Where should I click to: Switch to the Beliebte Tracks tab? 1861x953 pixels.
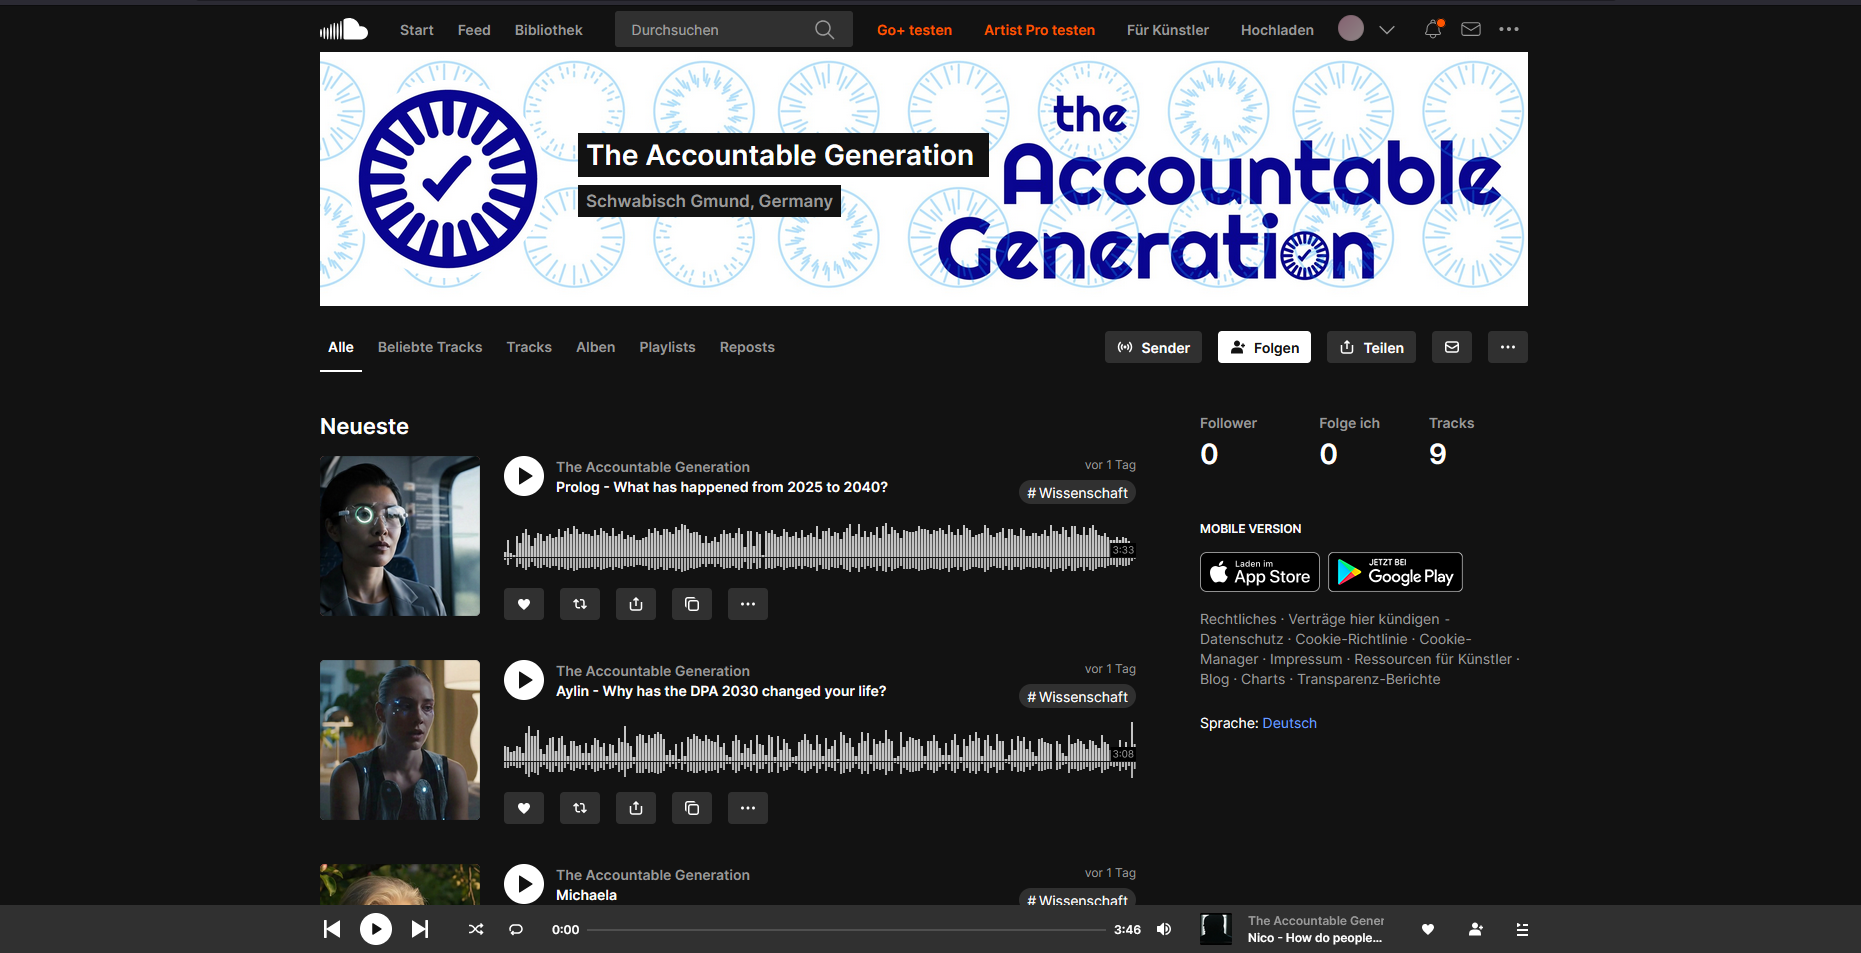(430, 347)
